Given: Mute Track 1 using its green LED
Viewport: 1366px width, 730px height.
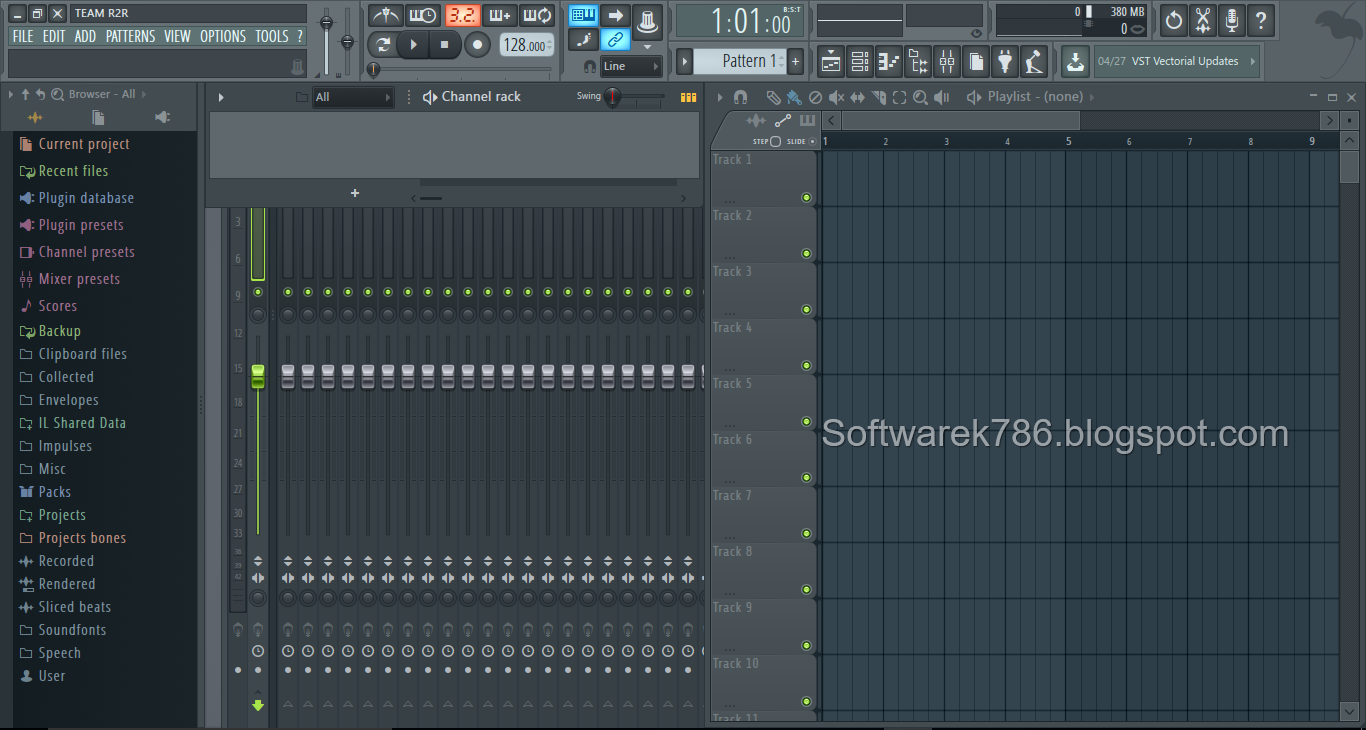Looking at the screenshot, I should pos(806,198).
